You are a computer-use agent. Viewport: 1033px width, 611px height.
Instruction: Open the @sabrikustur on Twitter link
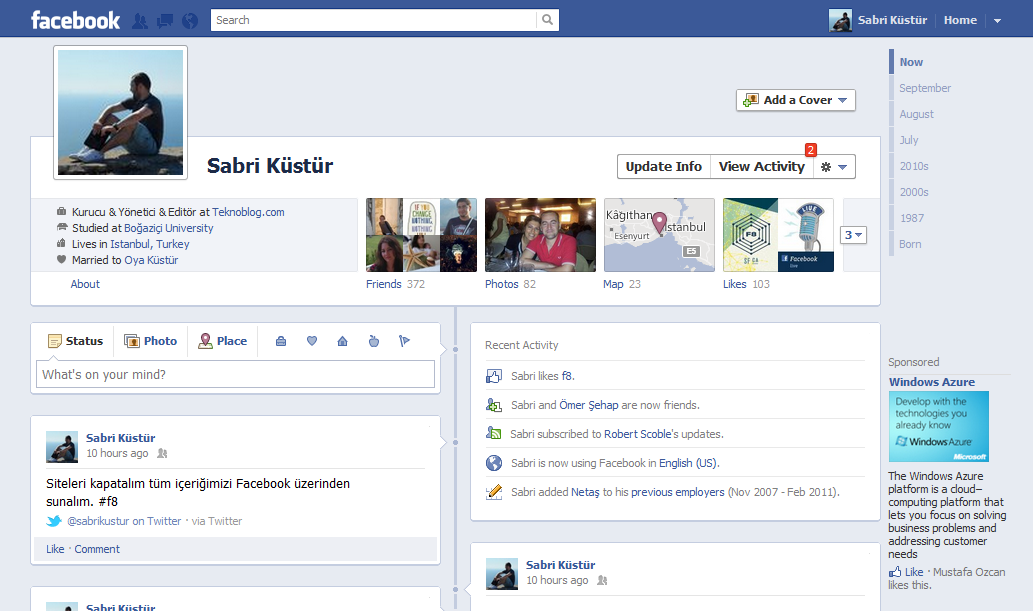(x=124, y=521)
